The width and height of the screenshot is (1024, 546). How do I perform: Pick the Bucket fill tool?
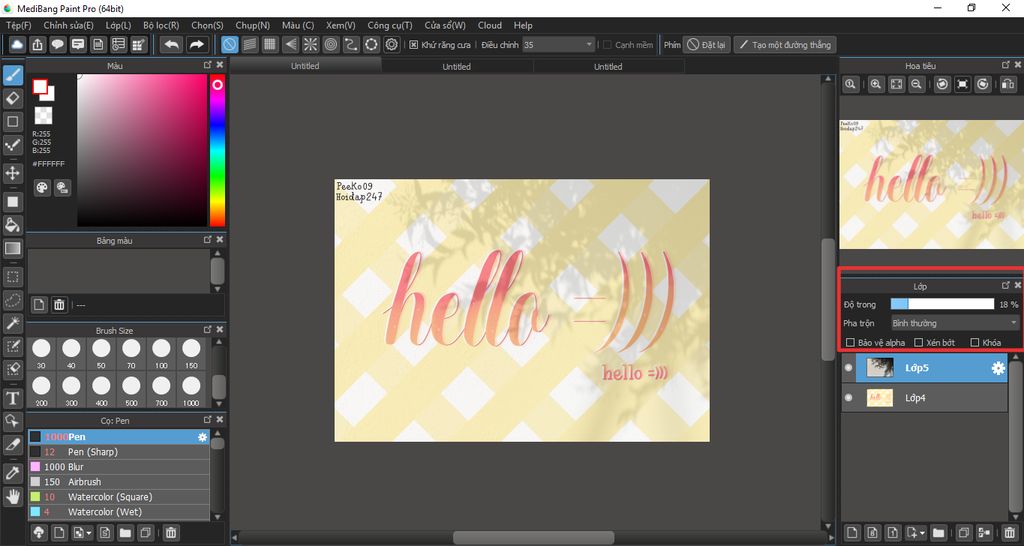[12, 225]
